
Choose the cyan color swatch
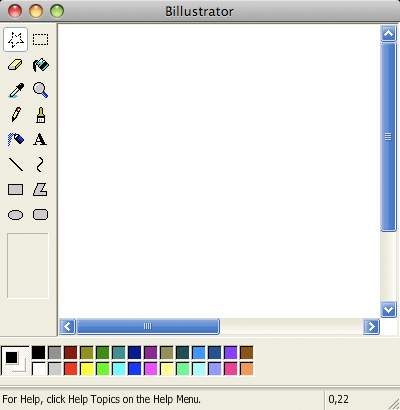(118, 369)
